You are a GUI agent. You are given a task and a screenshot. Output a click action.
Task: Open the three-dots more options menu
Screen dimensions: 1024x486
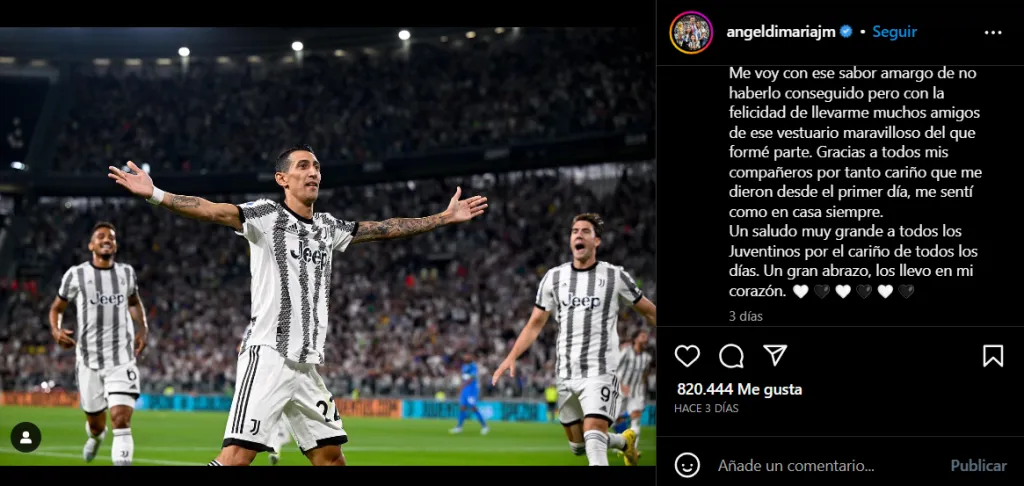click(x=993, y=33)
